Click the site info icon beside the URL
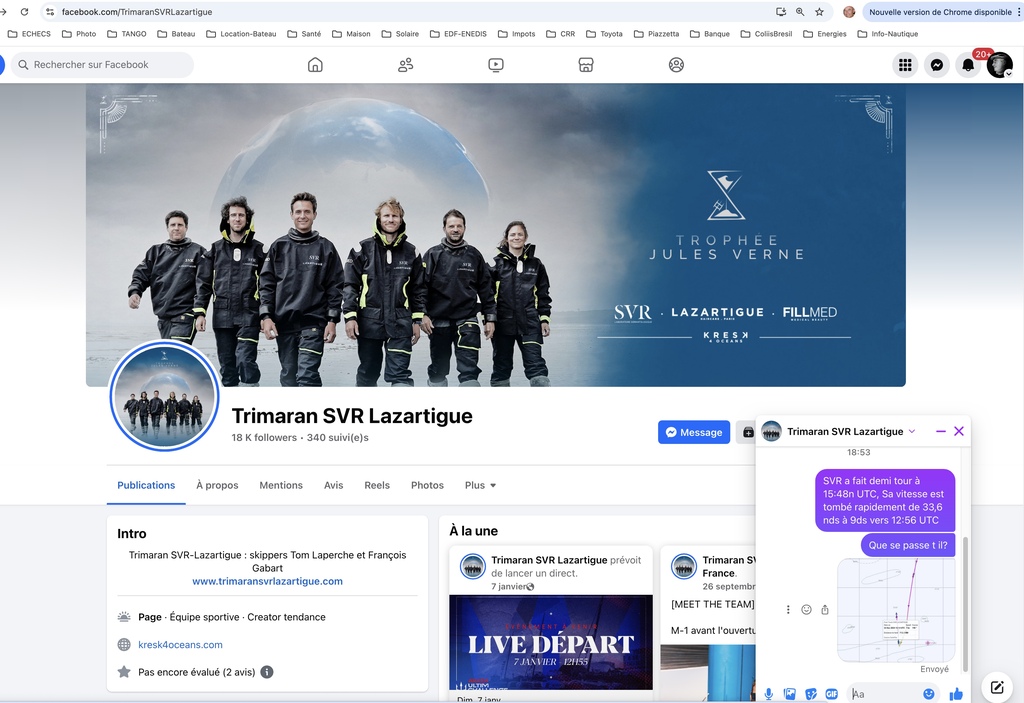Viewport: 1024px width, 703px height. coord(50,12)
